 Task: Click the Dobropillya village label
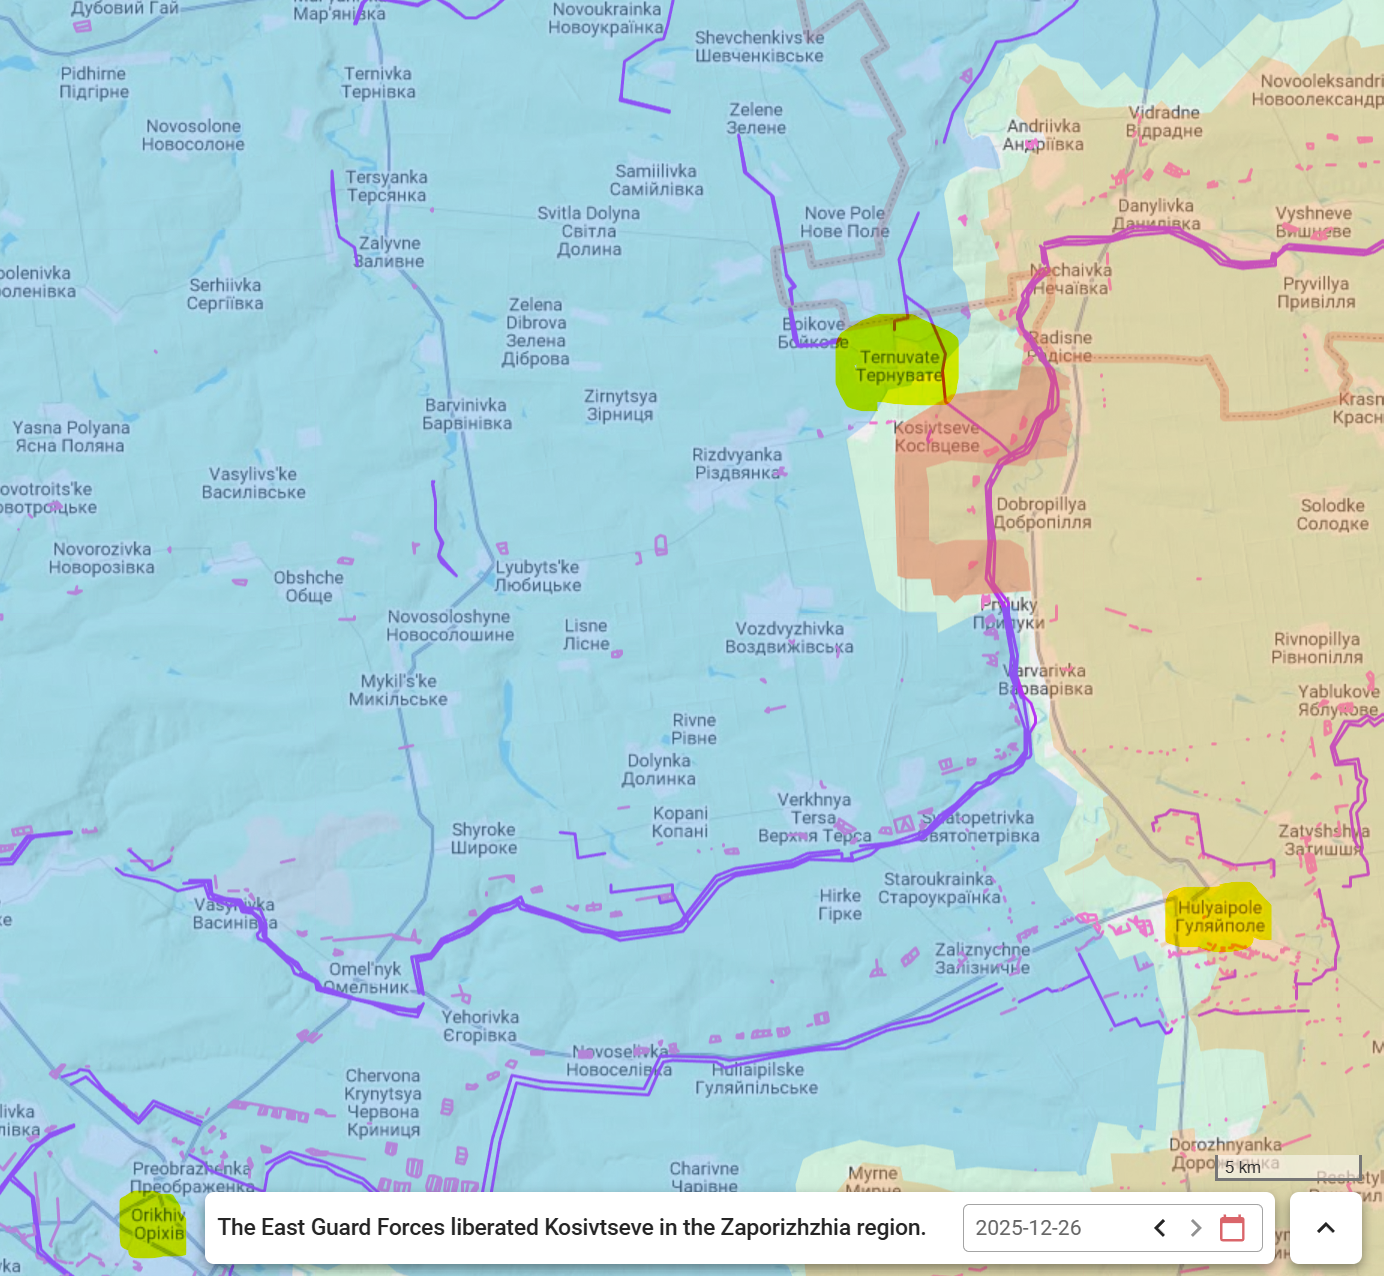tap(1042, 513)
